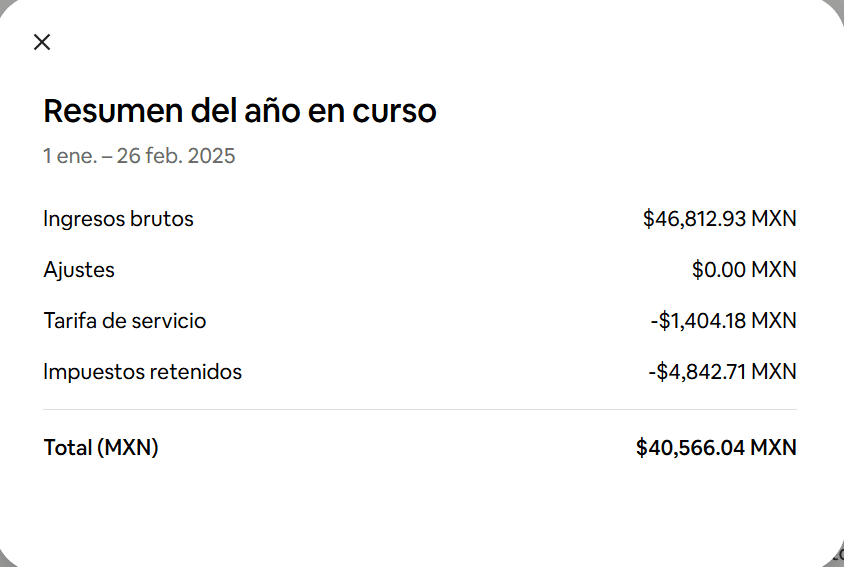Click "(MXN)" in the Total label
Screen dimensions: 844x567
point(128,448)
